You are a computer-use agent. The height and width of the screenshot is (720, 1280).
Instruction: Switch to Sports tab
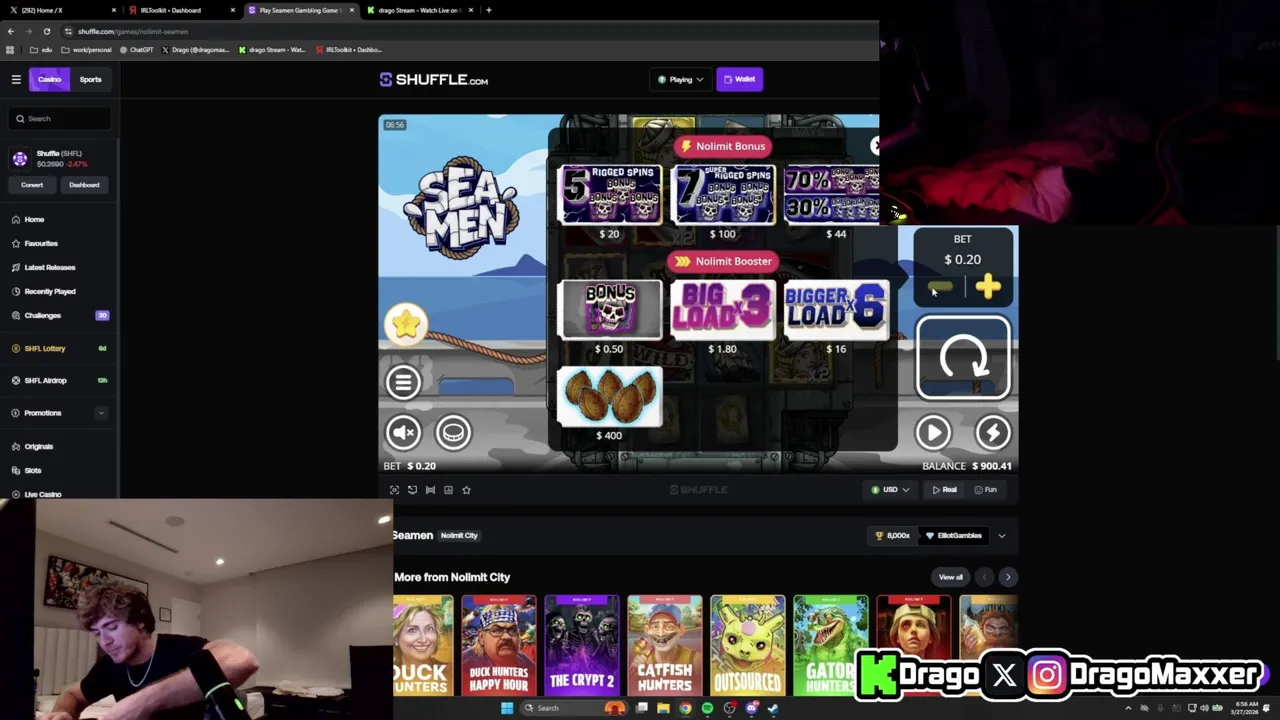[x=90, y=79]
